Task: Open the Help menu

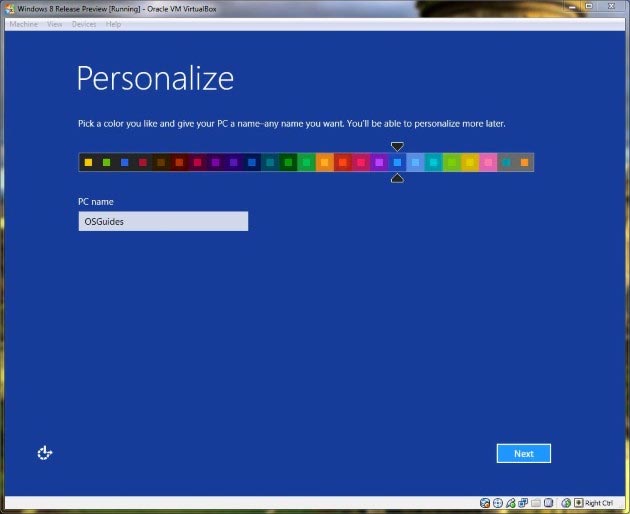Action: click(113, 24)
